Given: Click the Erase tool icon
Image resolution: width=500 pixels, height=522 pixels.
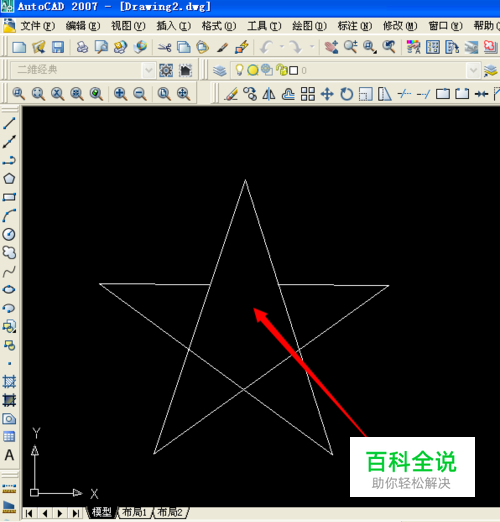Looking at the screenshot, I should point(231,94).
